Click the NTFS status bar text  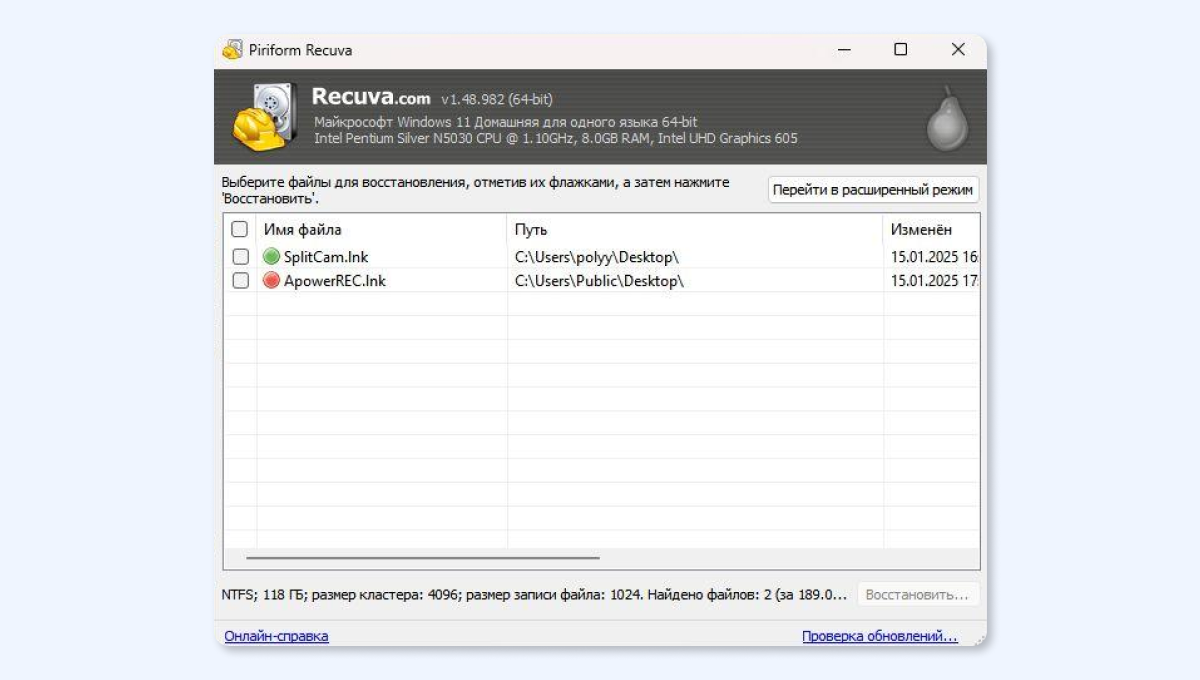(x=535, y=595)
